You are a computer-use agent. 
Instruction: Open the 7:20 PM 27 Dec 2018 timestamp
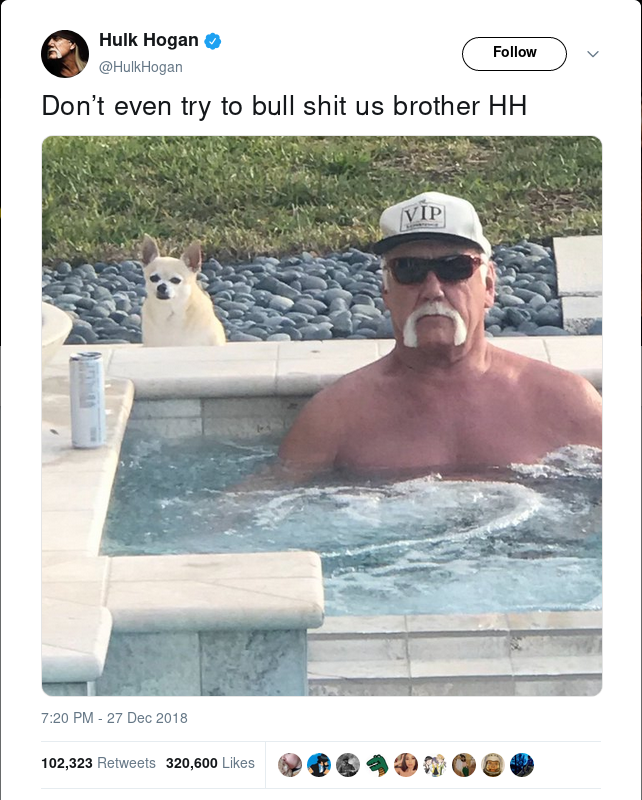(114, 718)
